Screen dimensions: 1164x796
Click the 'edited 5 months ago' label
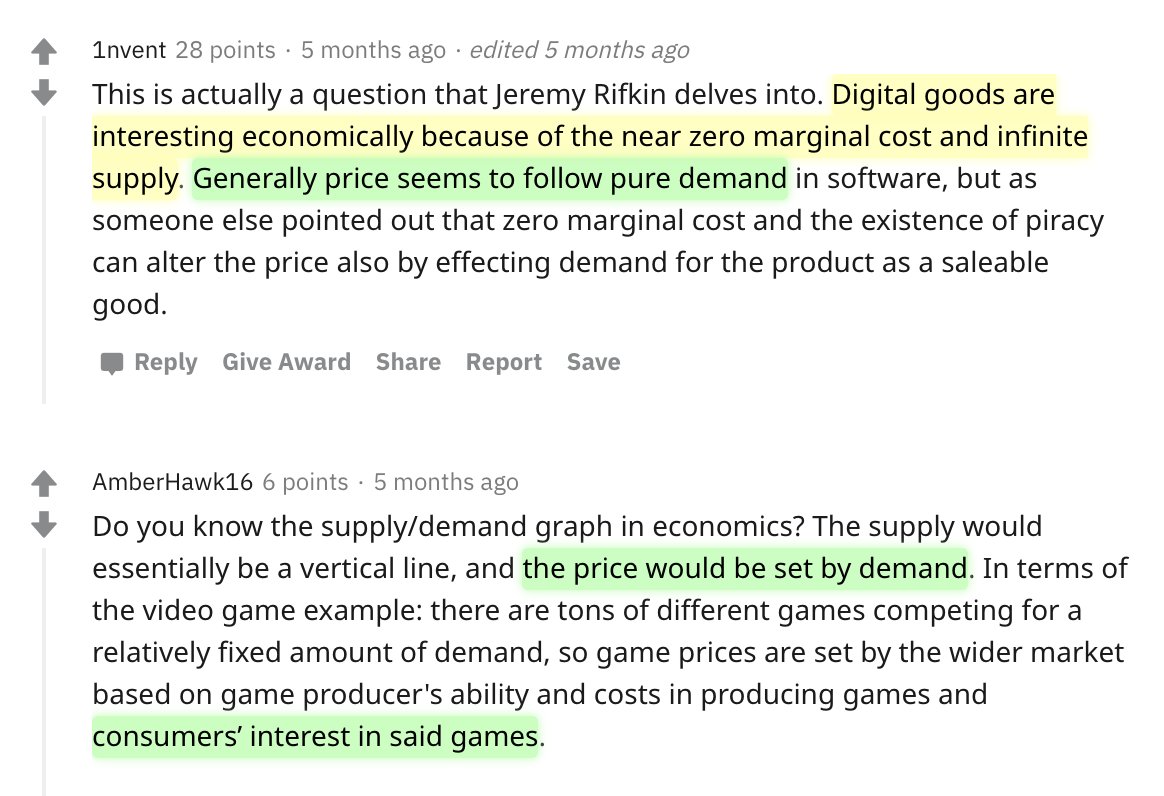[579, 50]
